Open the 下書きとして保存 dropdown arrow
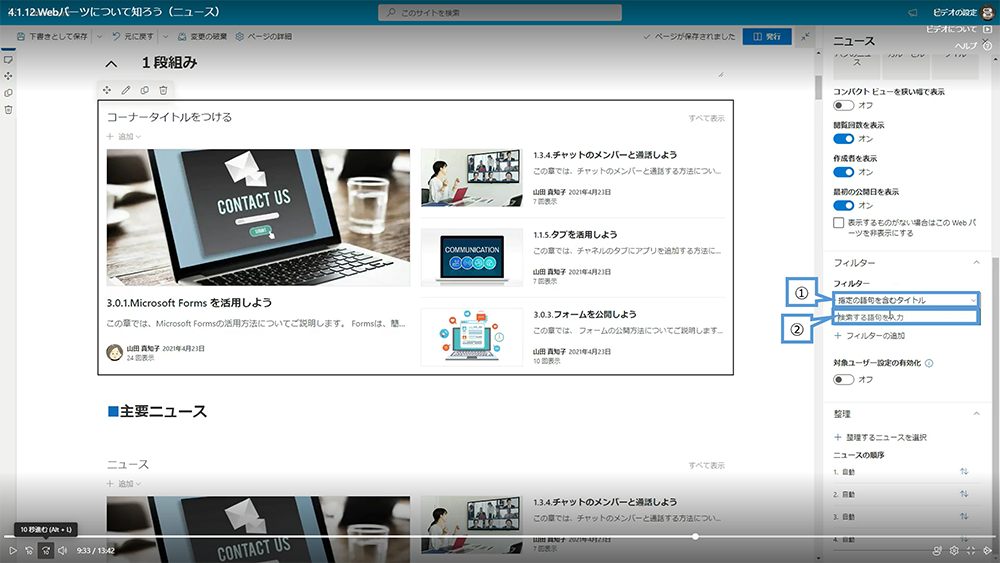The width and height of the screenshot is (1000, 563). click(x=99, y=36)
